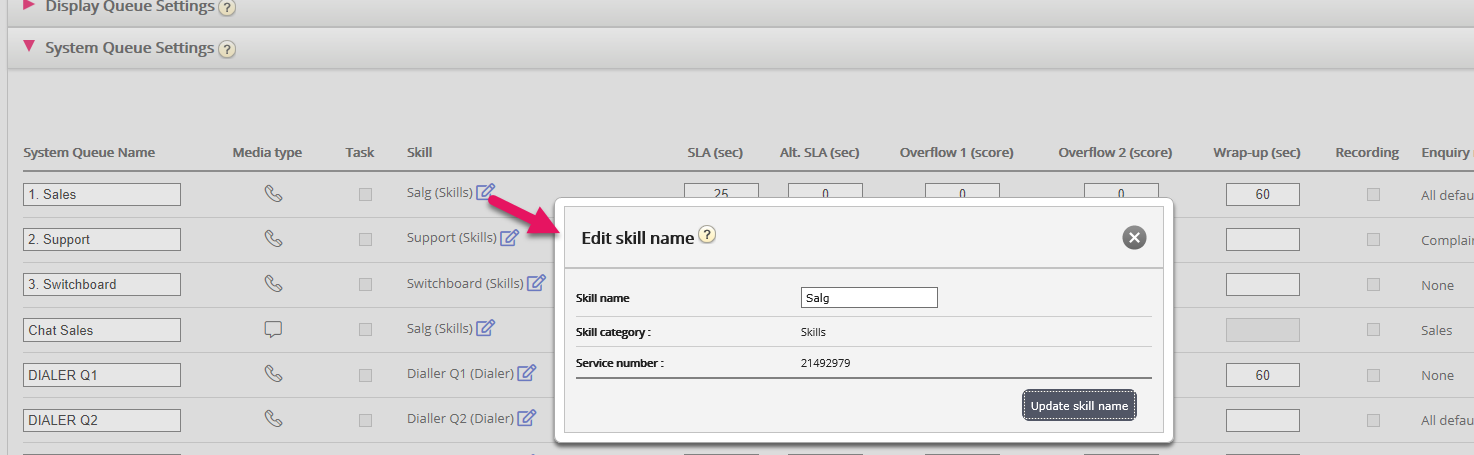
Task: Expand the Display Queue Settings section
Action: 29,6
